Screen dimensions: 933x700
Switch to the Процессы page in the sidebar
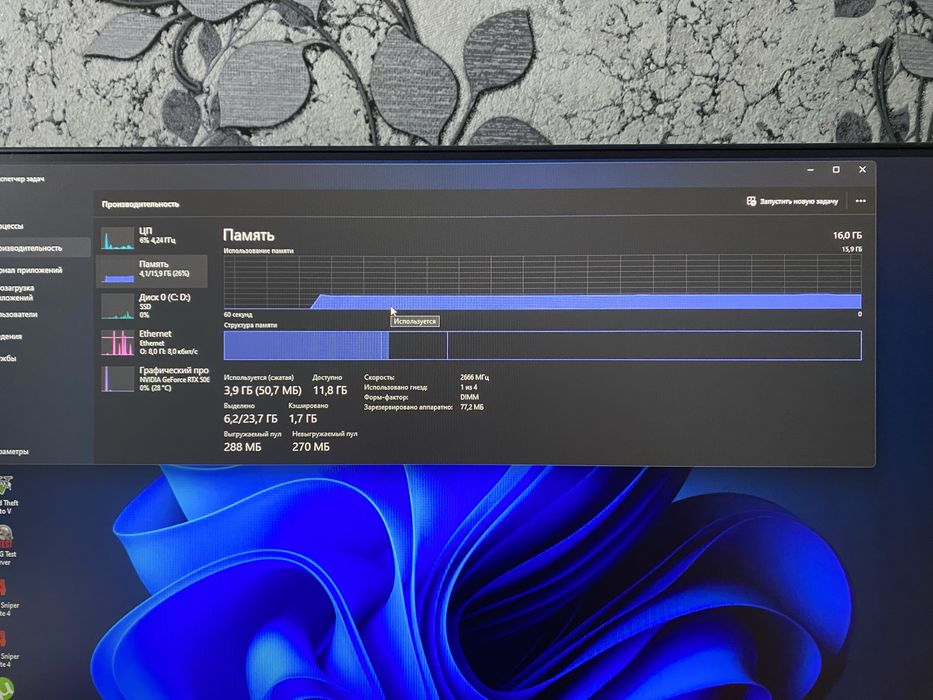12,226
